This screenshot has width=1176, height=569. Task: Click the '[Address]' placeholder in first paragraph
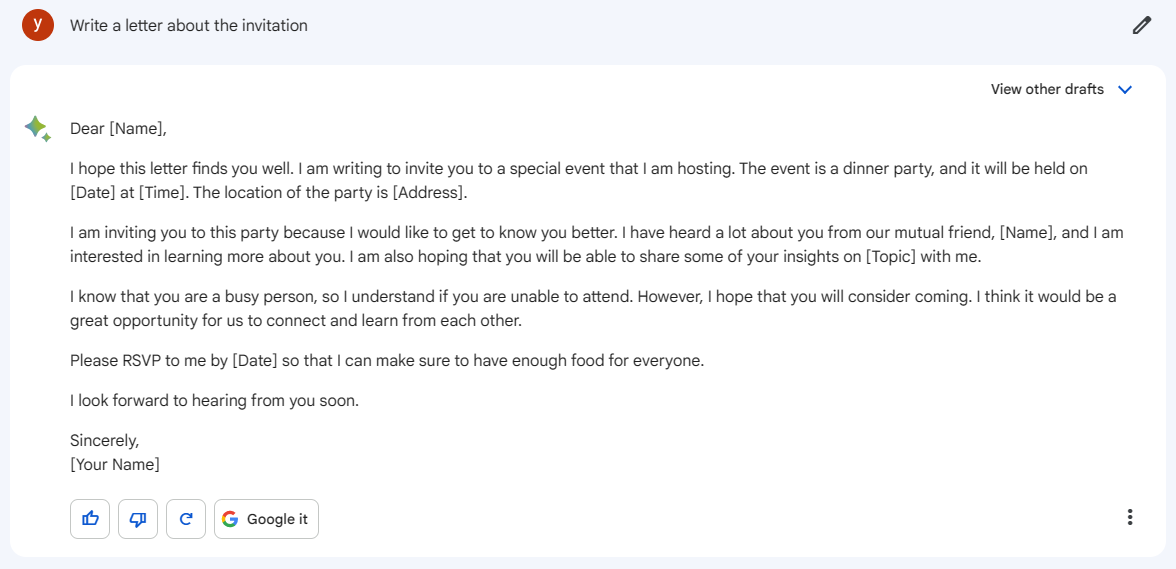428,193
